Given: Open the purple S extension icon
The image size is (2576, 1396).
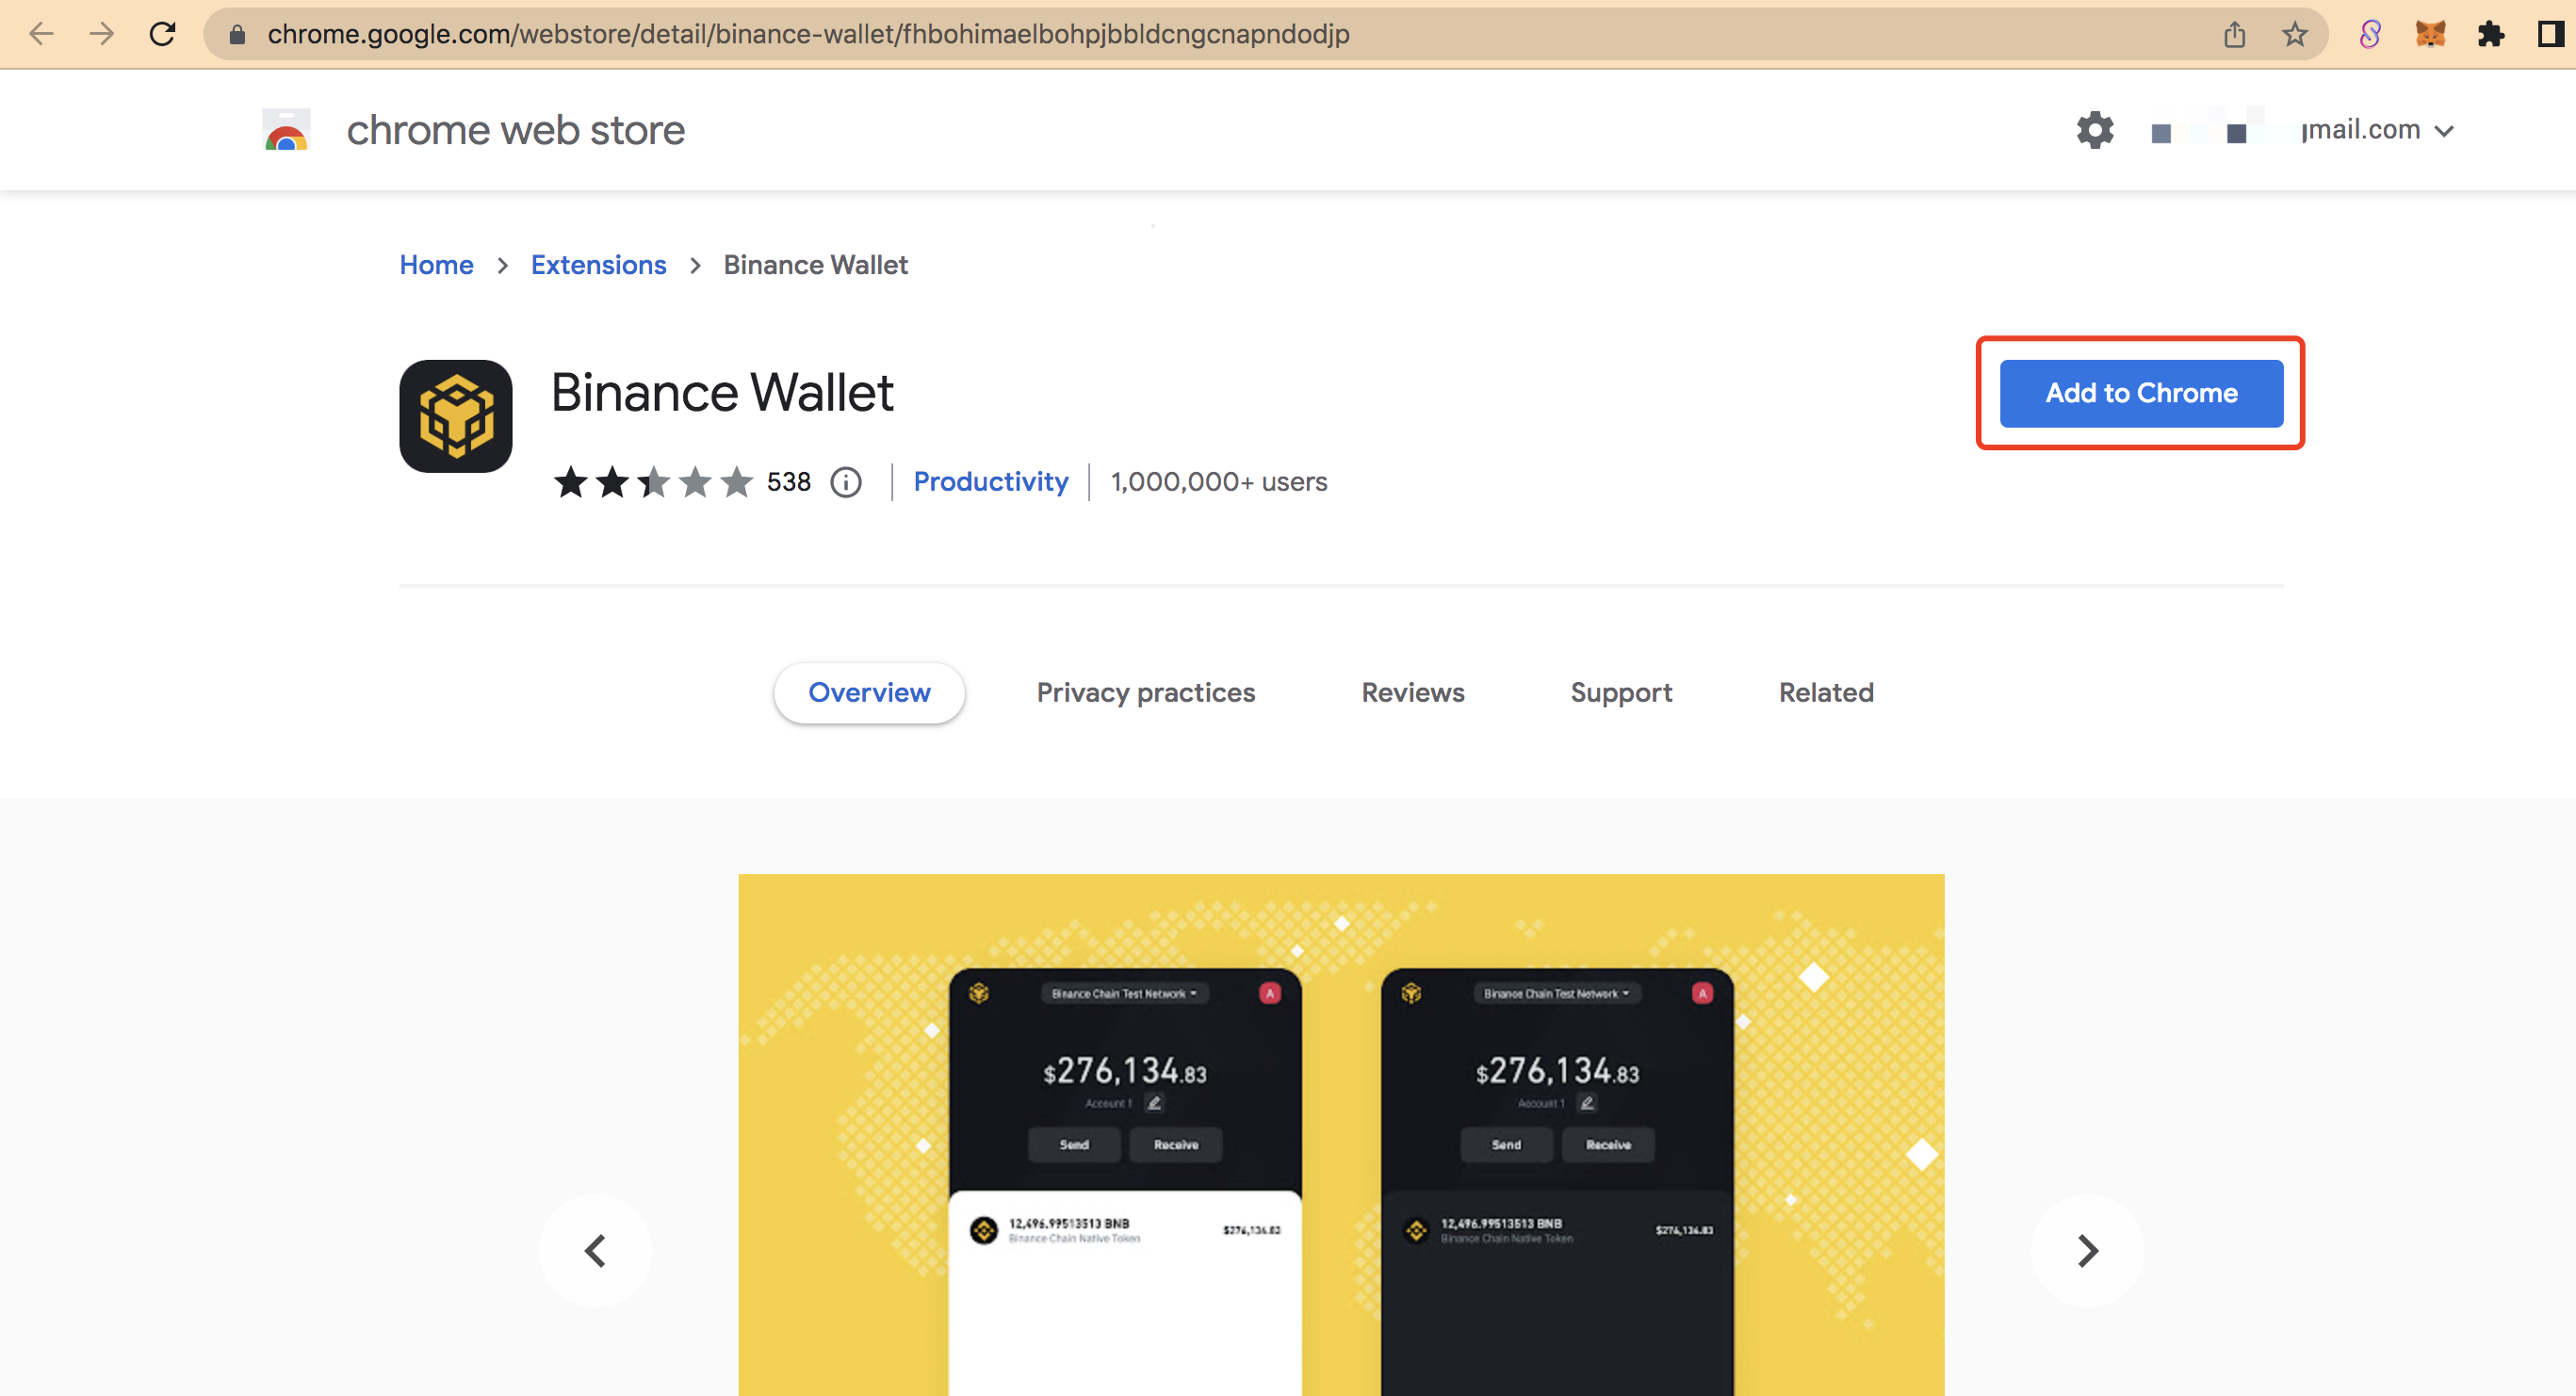Looking at the screenshot, I should point(2370,34).
